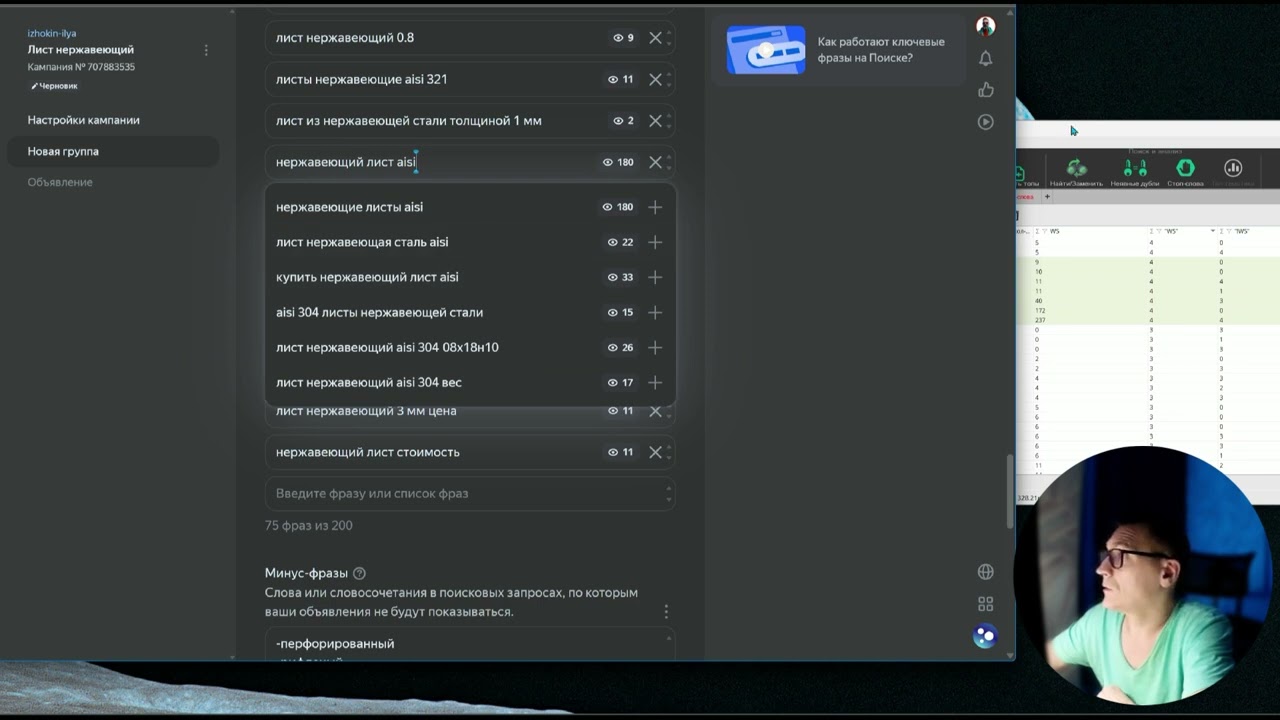The image size is (1280, 720).
Task: Remove phrase 'нержавеющий лист стоимость'
Action: pyautogui.click(x=655, y=452)
